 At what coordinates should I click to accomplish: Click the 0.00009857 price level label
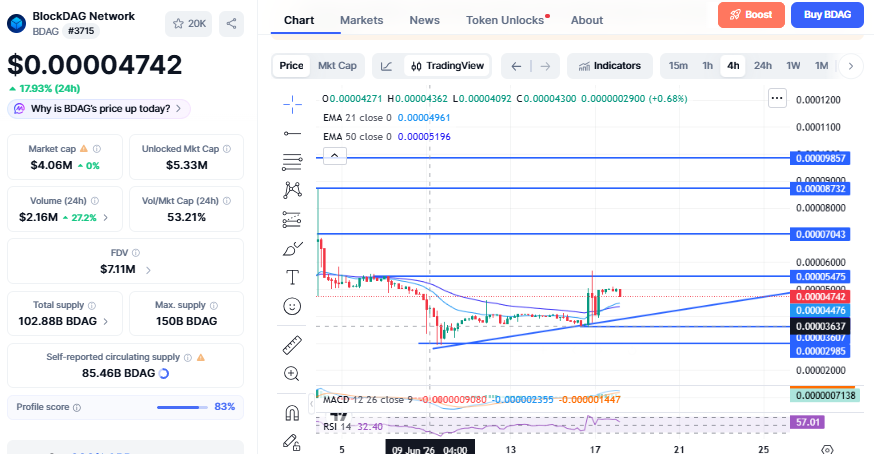820,158
